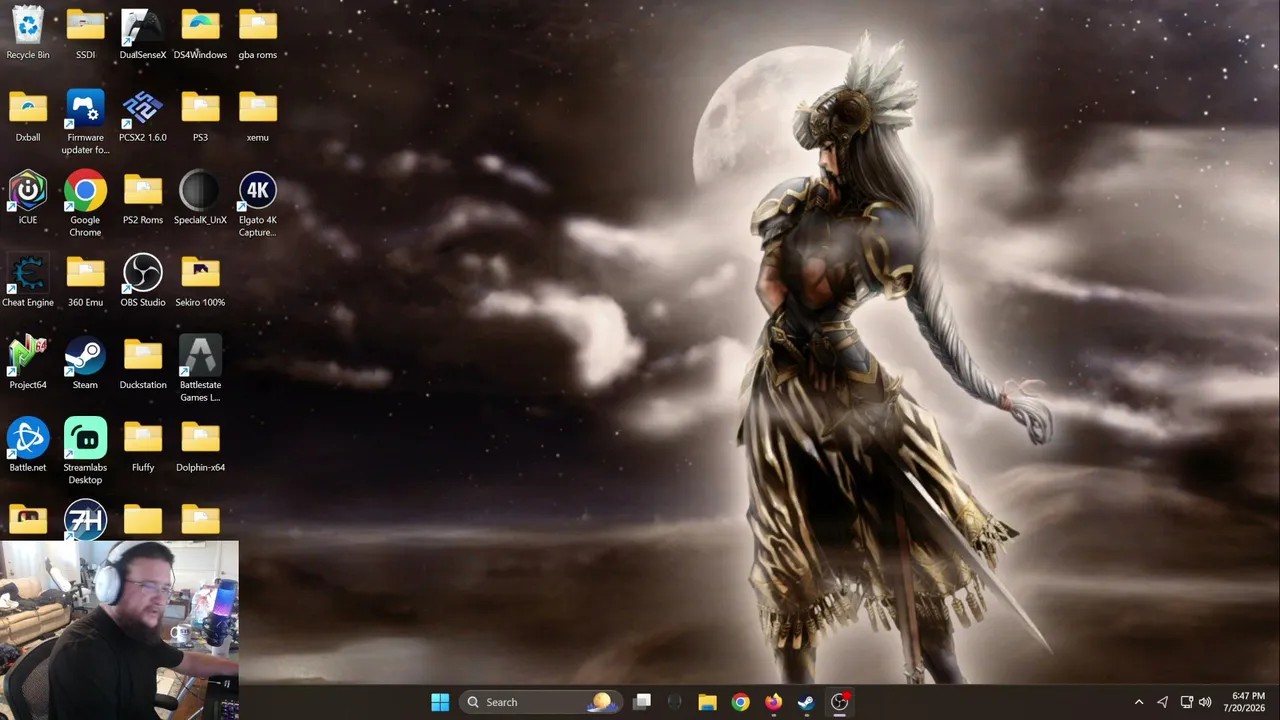The height and width of the screenshot is (720, 1280).
Task: Click the taskbar Search box
Action: 541,702
